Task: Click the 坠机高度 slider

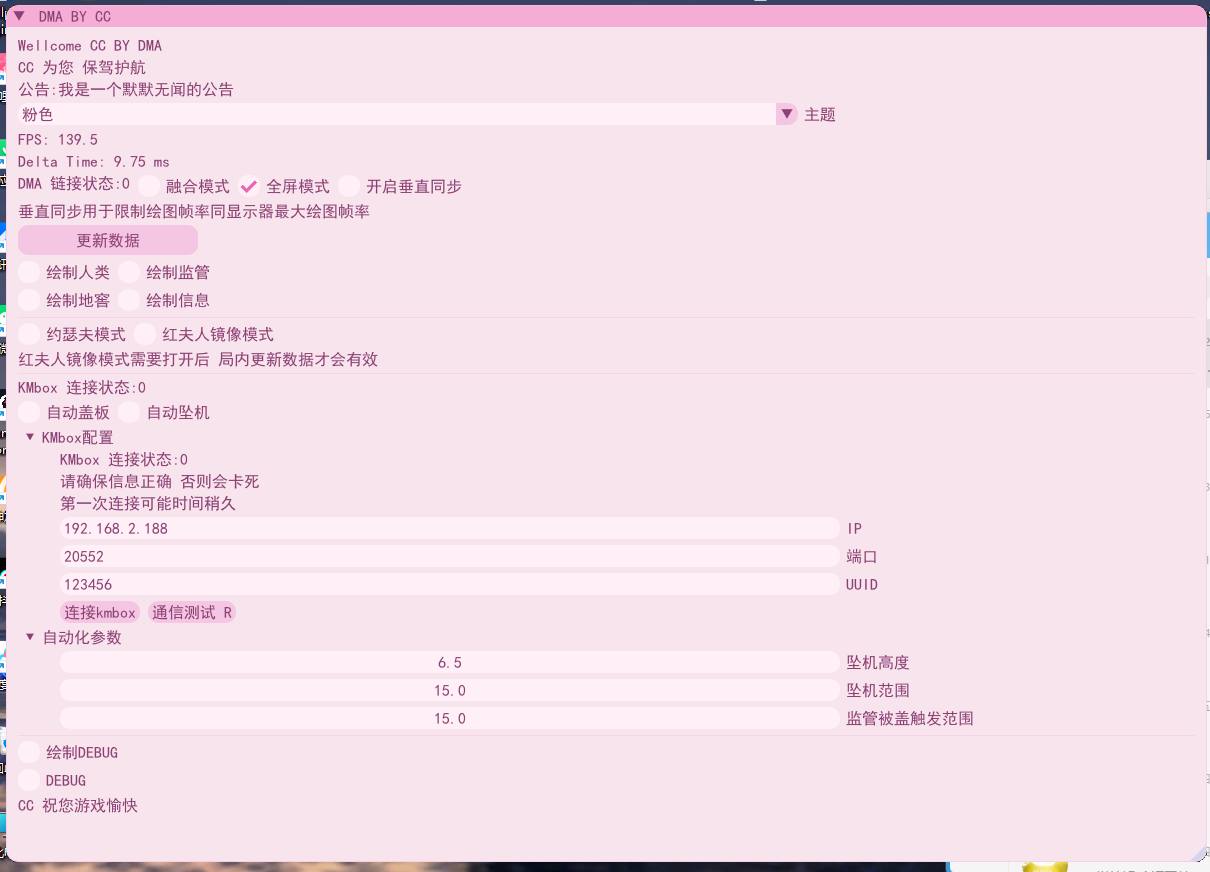Action: pos(449,663)
